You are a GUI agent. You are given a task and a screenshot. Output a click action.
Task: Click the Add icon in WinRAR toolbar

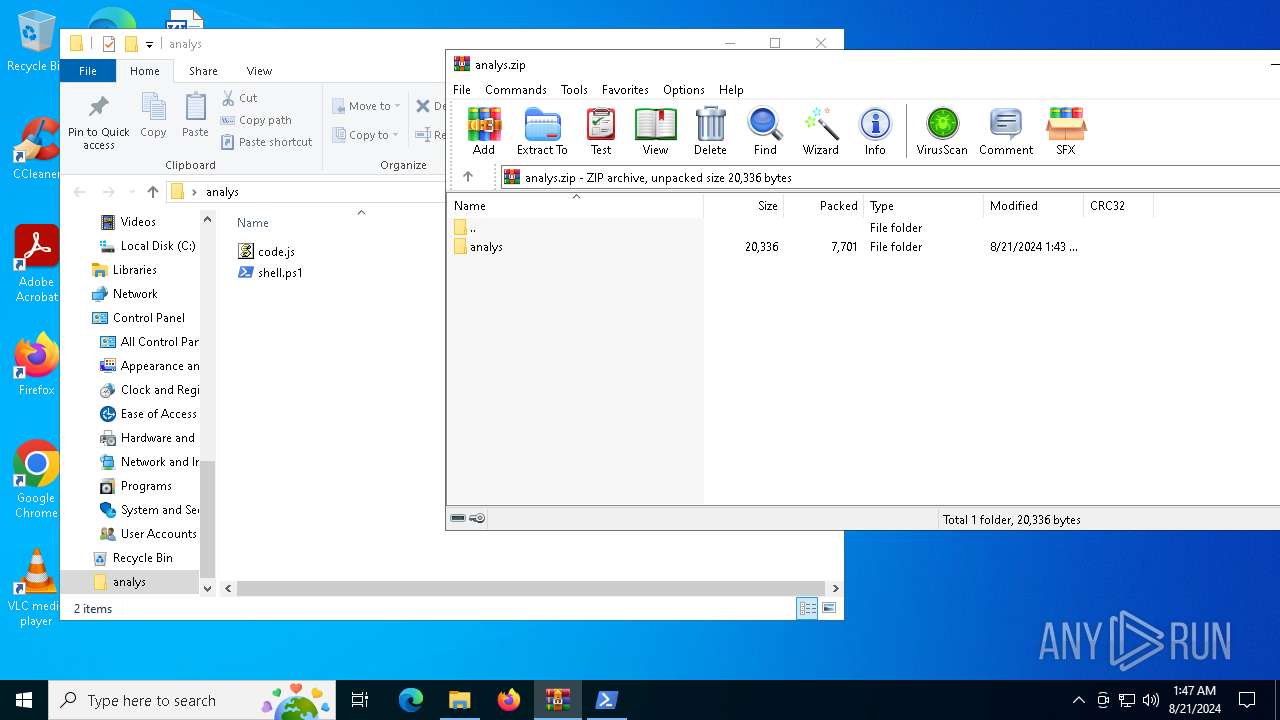point(484,132)
